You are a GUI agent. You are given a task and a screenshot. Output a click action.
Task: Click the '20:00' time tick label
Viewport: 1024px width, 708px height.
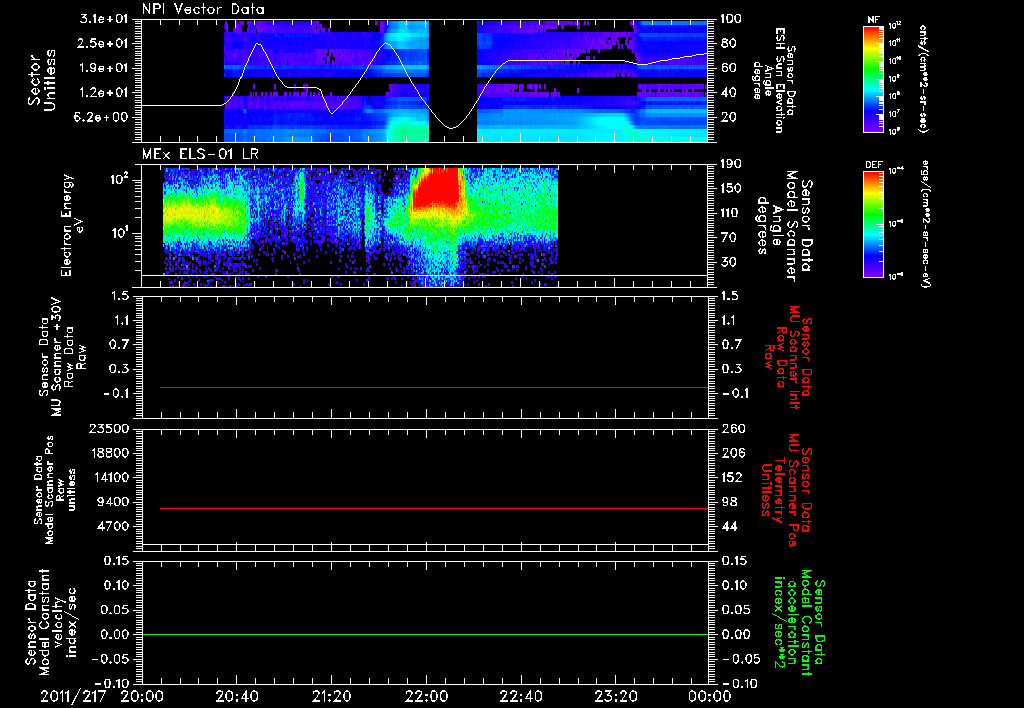tap(142, 696)
